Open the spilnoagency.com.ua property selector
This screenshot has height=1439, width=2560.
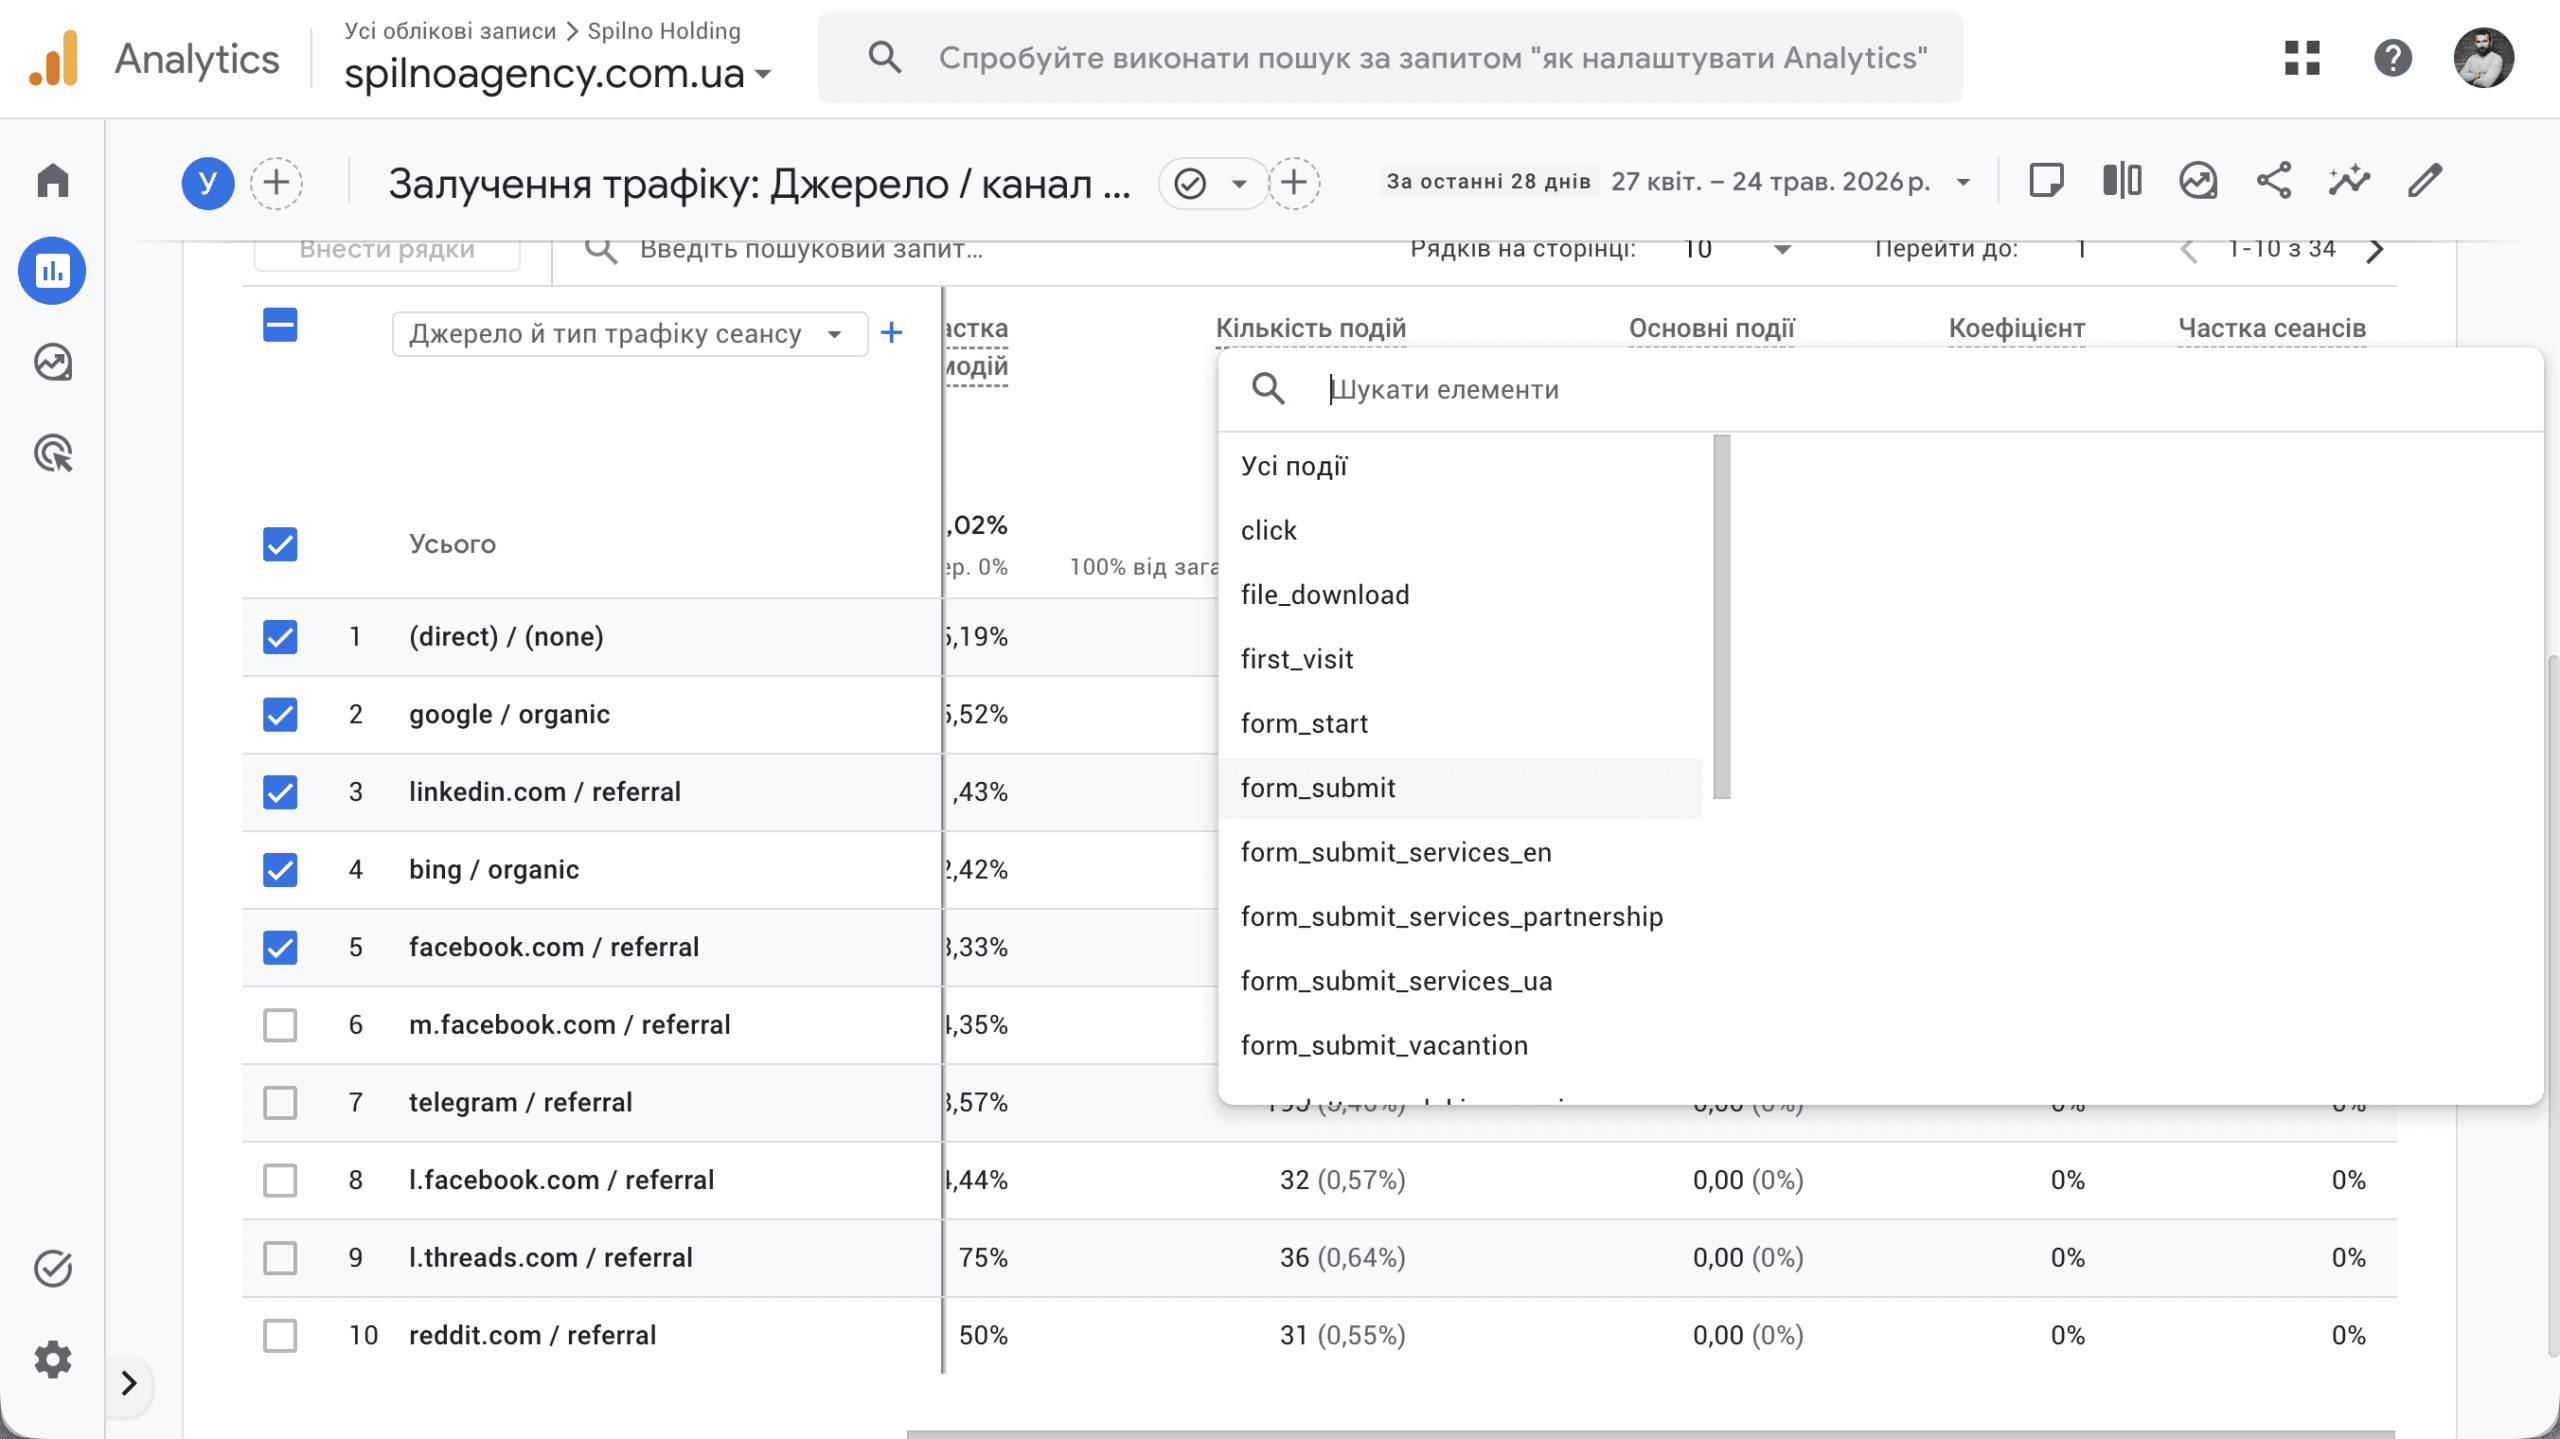[x=558, y=73]
